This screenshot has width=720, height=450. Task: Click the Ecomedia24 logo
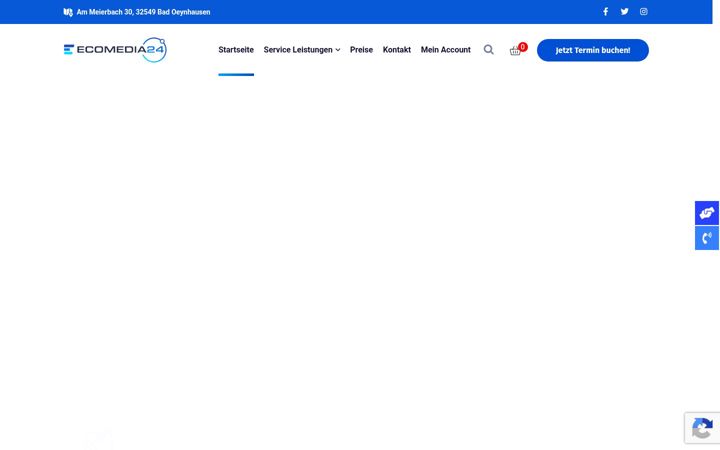coord(115,50)
